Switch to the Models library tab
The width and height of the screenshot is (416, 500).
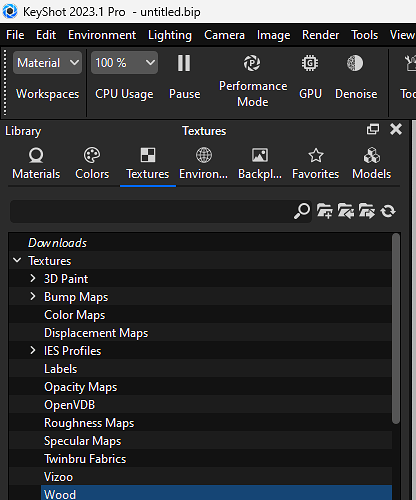click(x=372, y=164)
